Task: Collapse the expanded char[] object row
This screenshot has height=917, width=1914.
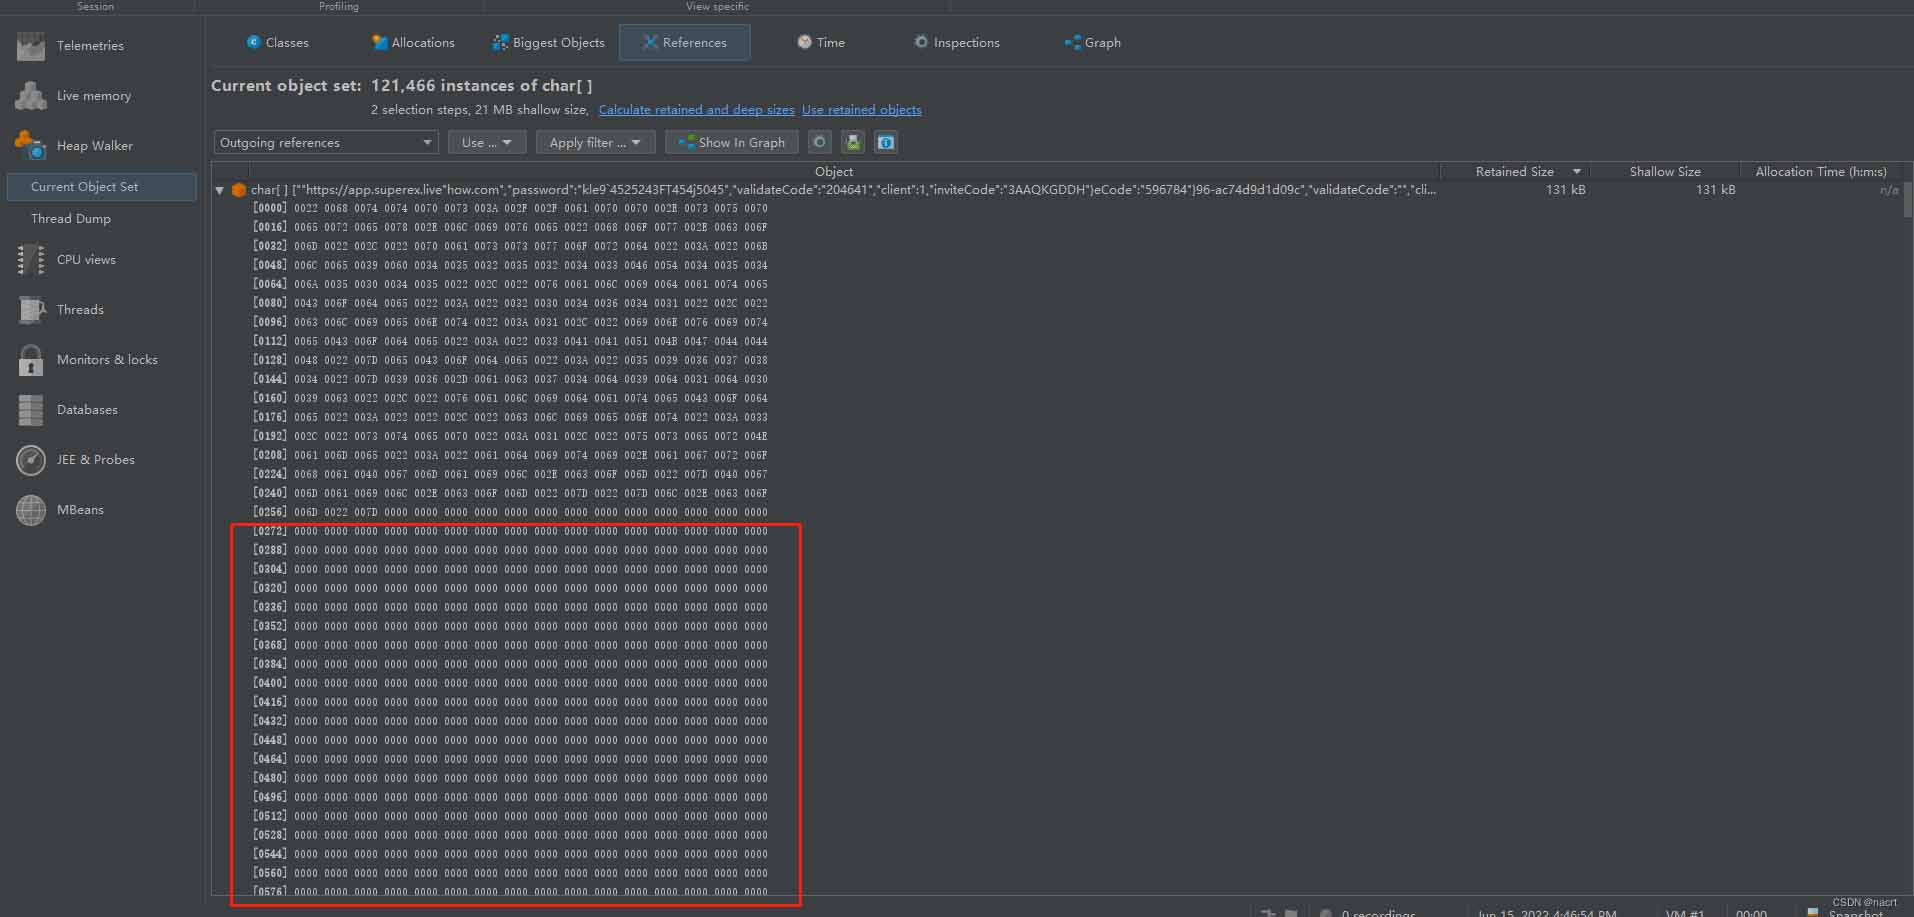Action: (x=220, y=189)
